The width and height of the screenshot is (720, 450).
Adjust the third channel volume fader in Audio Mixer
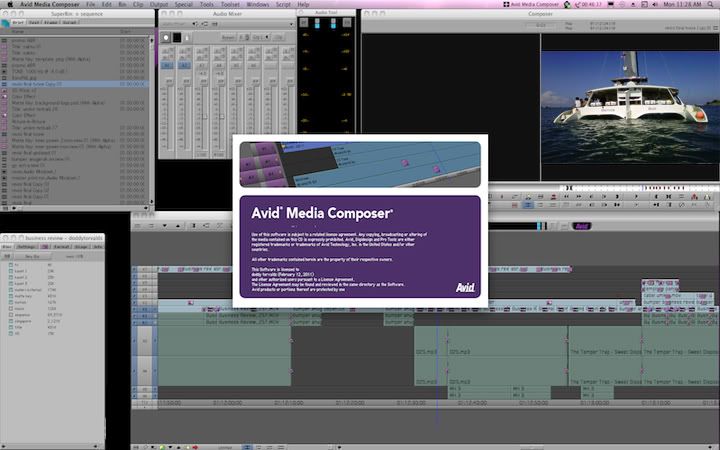tap(204, 117)
